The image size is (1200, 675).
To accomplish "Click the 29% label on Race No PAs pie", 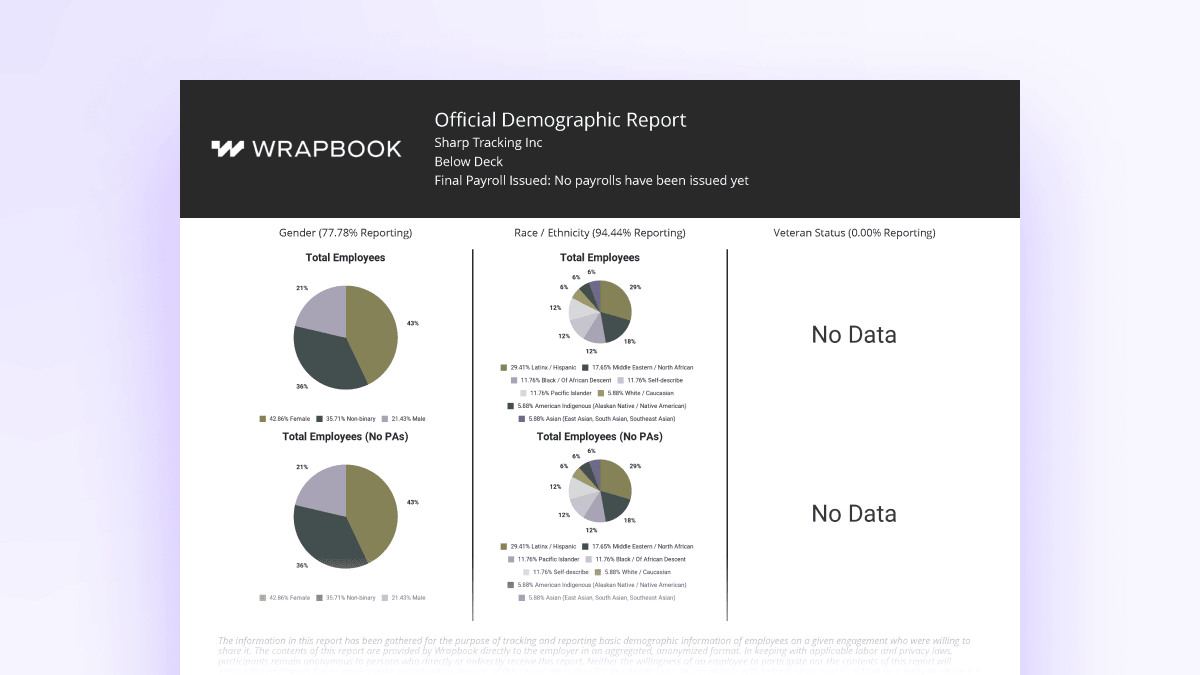I will point(635,466).
